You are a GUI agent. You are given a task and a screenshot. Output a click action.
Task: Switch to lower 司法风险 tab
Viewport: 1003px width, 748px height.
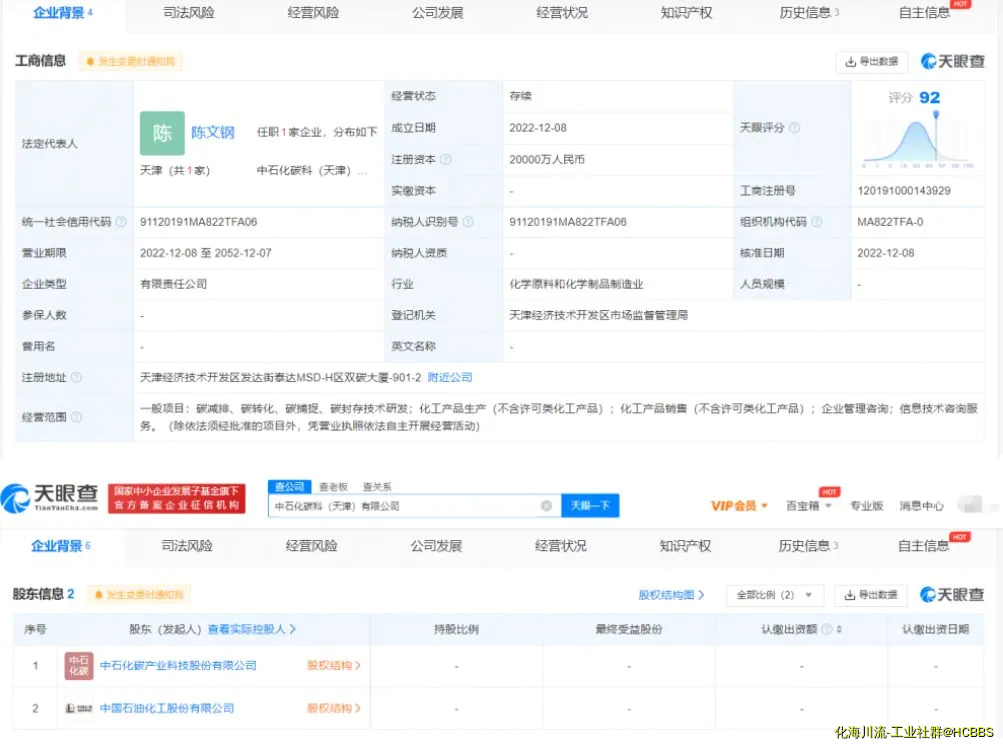187,546
